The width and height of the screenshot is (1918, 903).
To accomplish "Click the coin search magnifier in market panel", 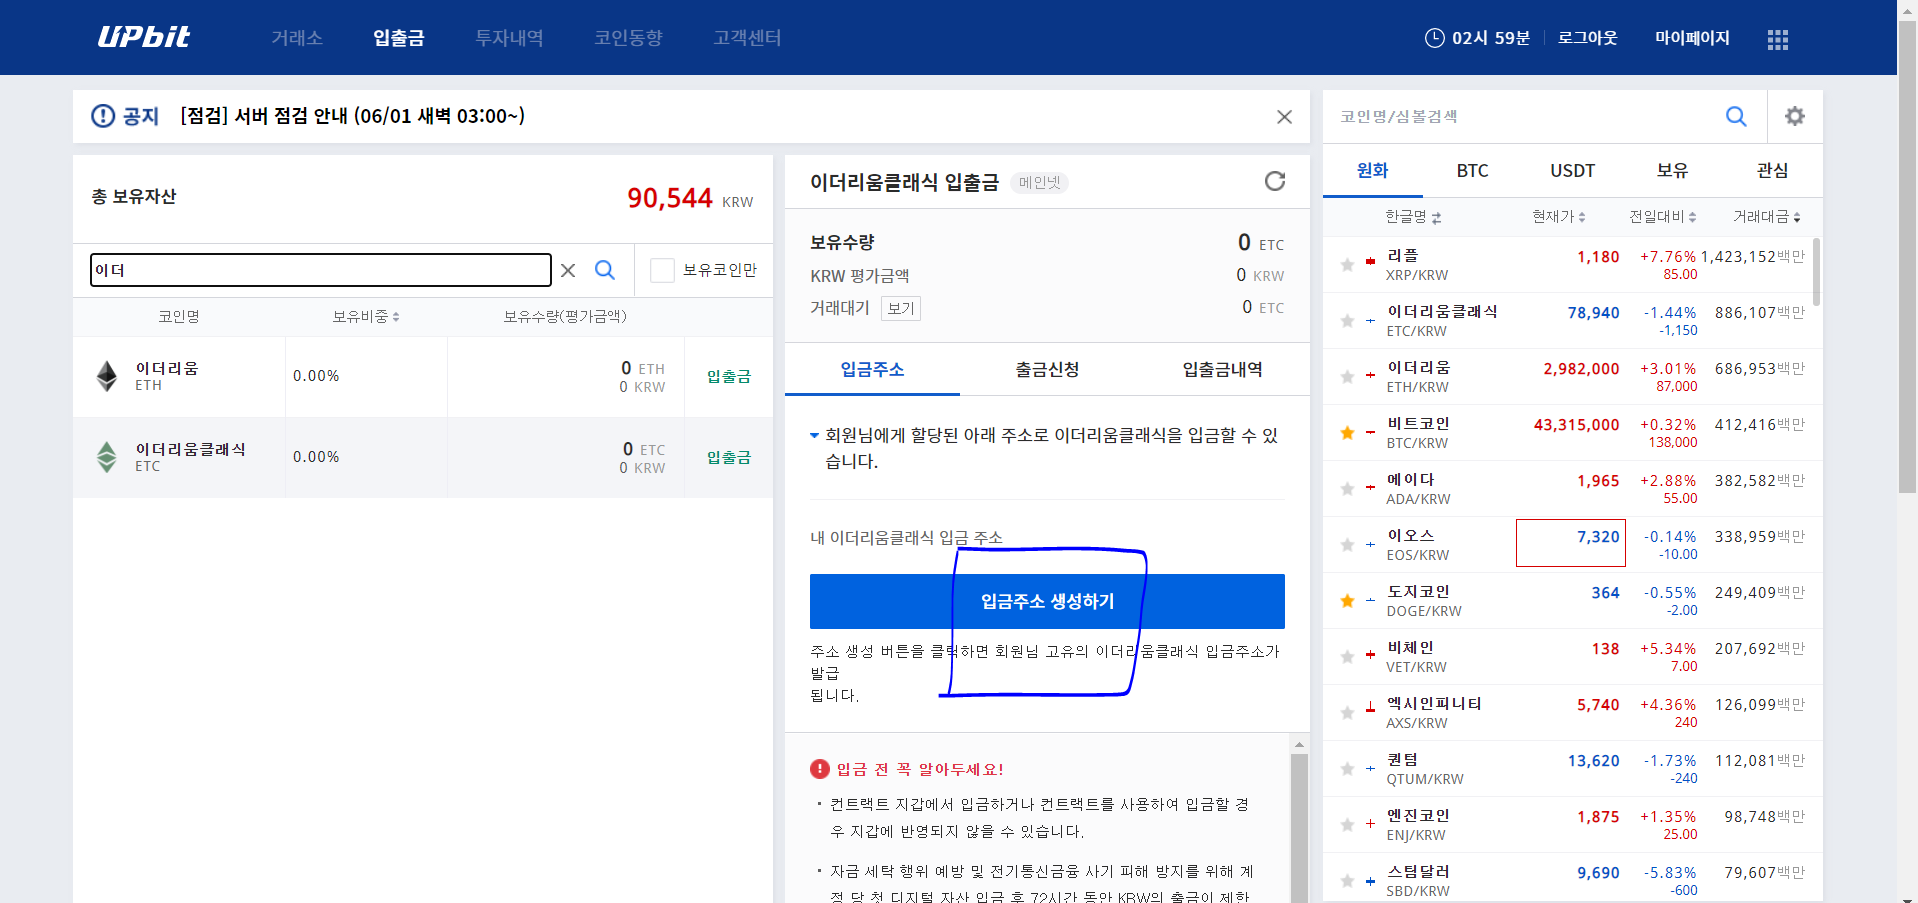I will tap(1736, 117).
